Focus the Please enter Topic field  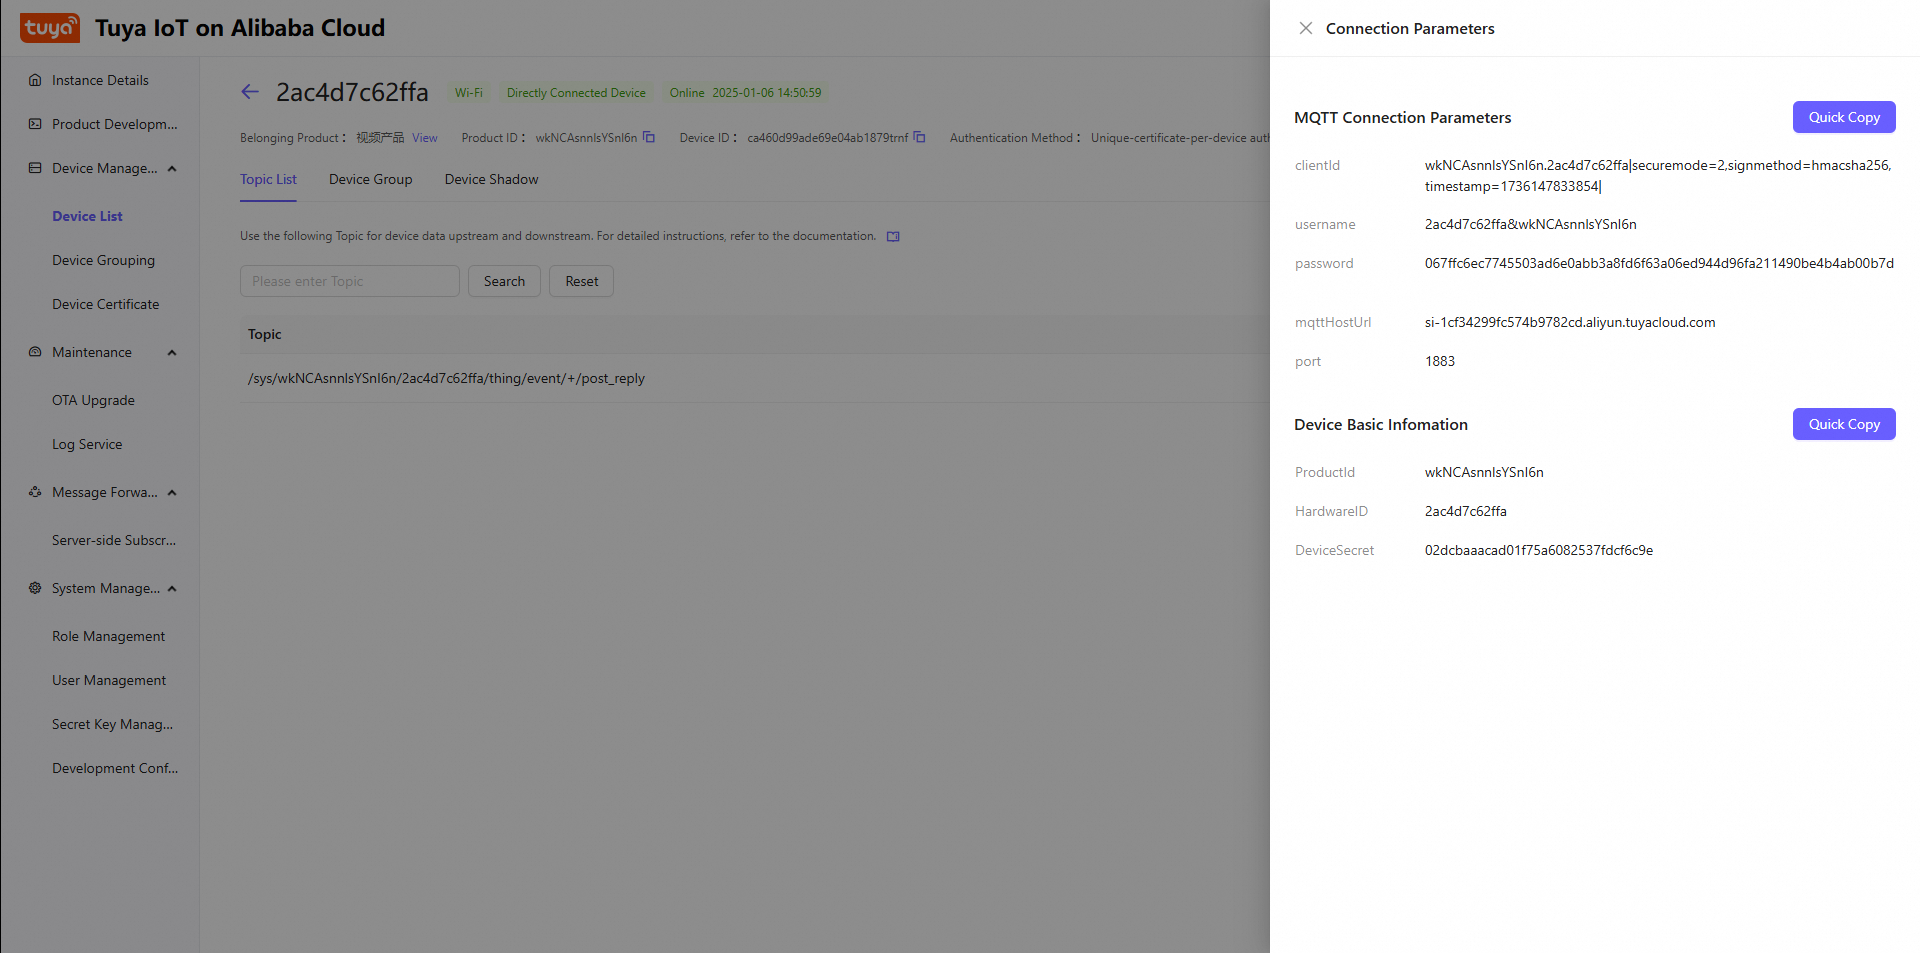point(350,281)
